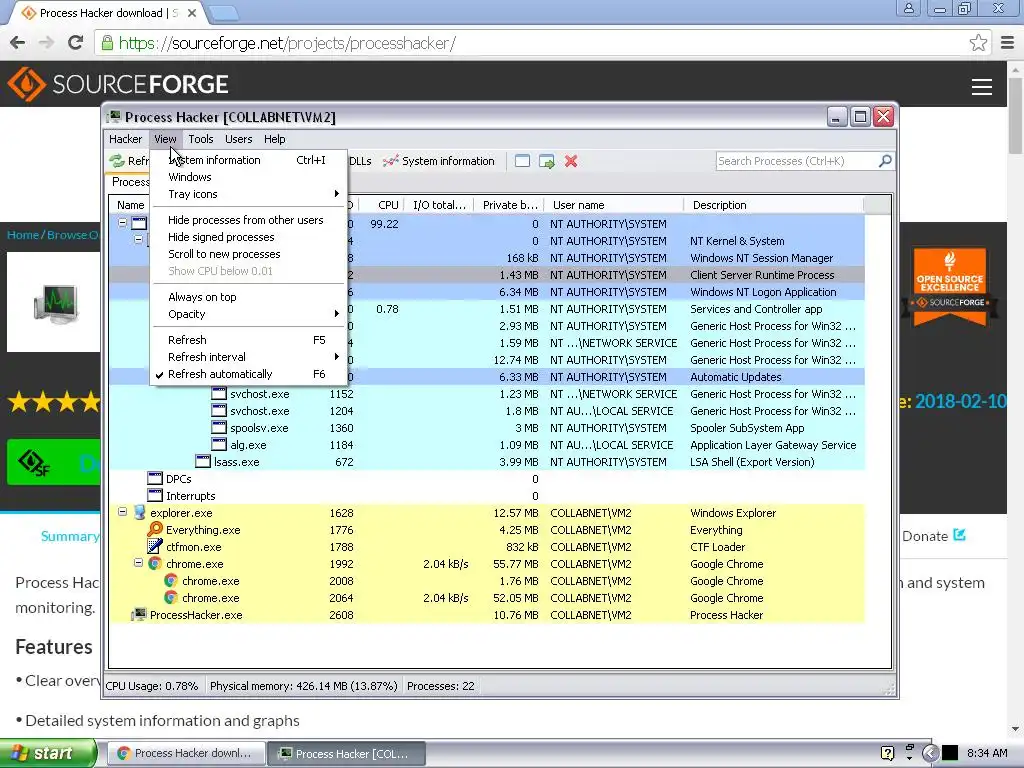The height and width of the screenshot is (768, 1024).
Task: Click the help tray icon in taskbar
Action: [x=887, y=753]
